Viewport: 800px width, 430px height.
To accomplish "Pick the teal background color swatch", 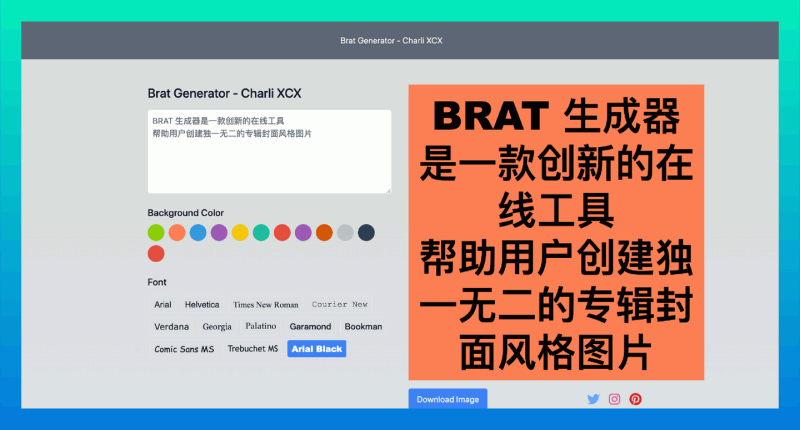I will [x=261, y=233].
